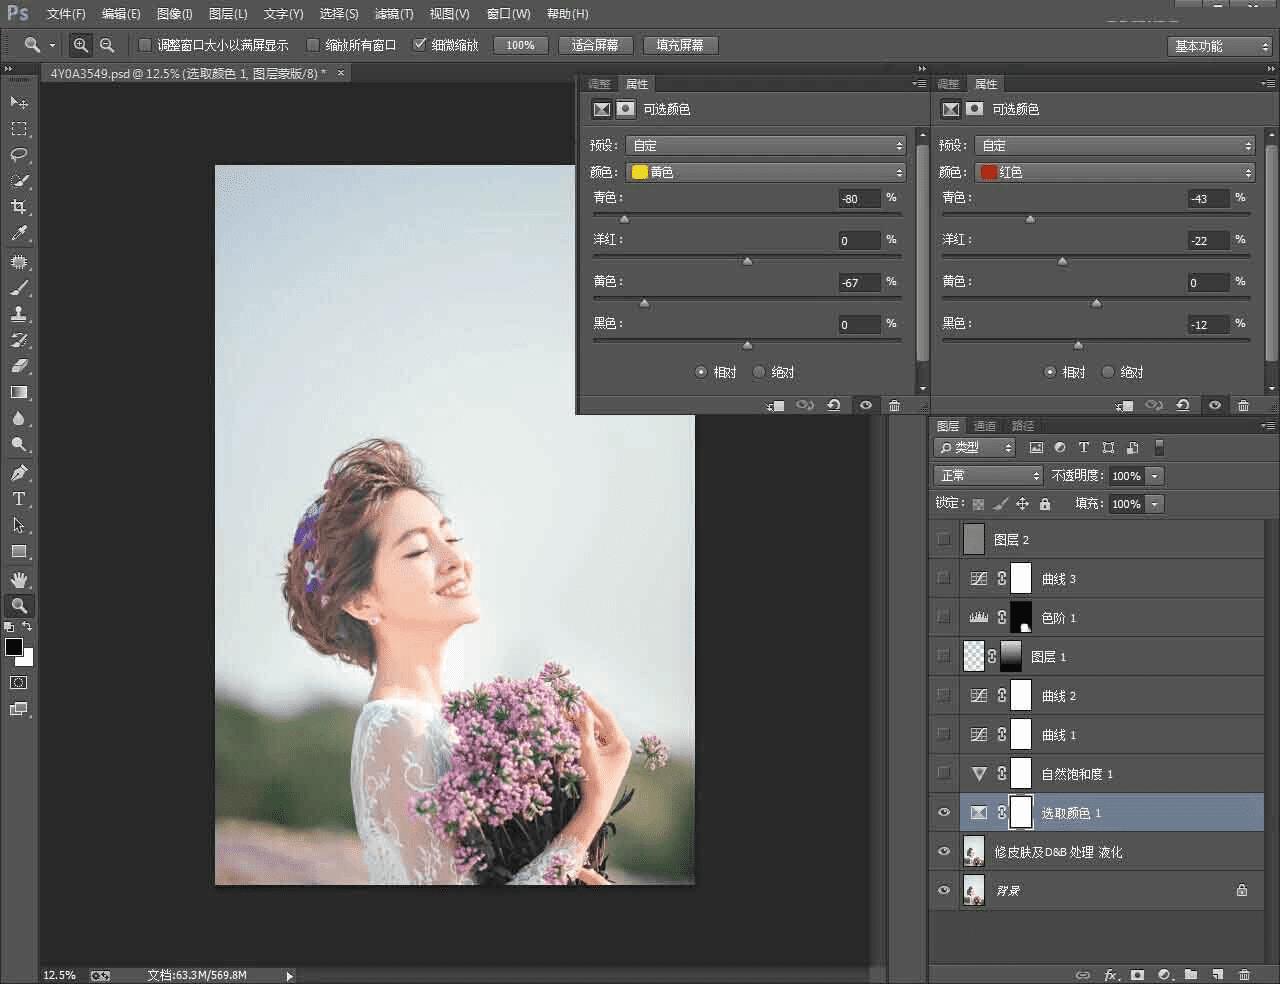Click the 填充屏幕 button

coord(680,45)
